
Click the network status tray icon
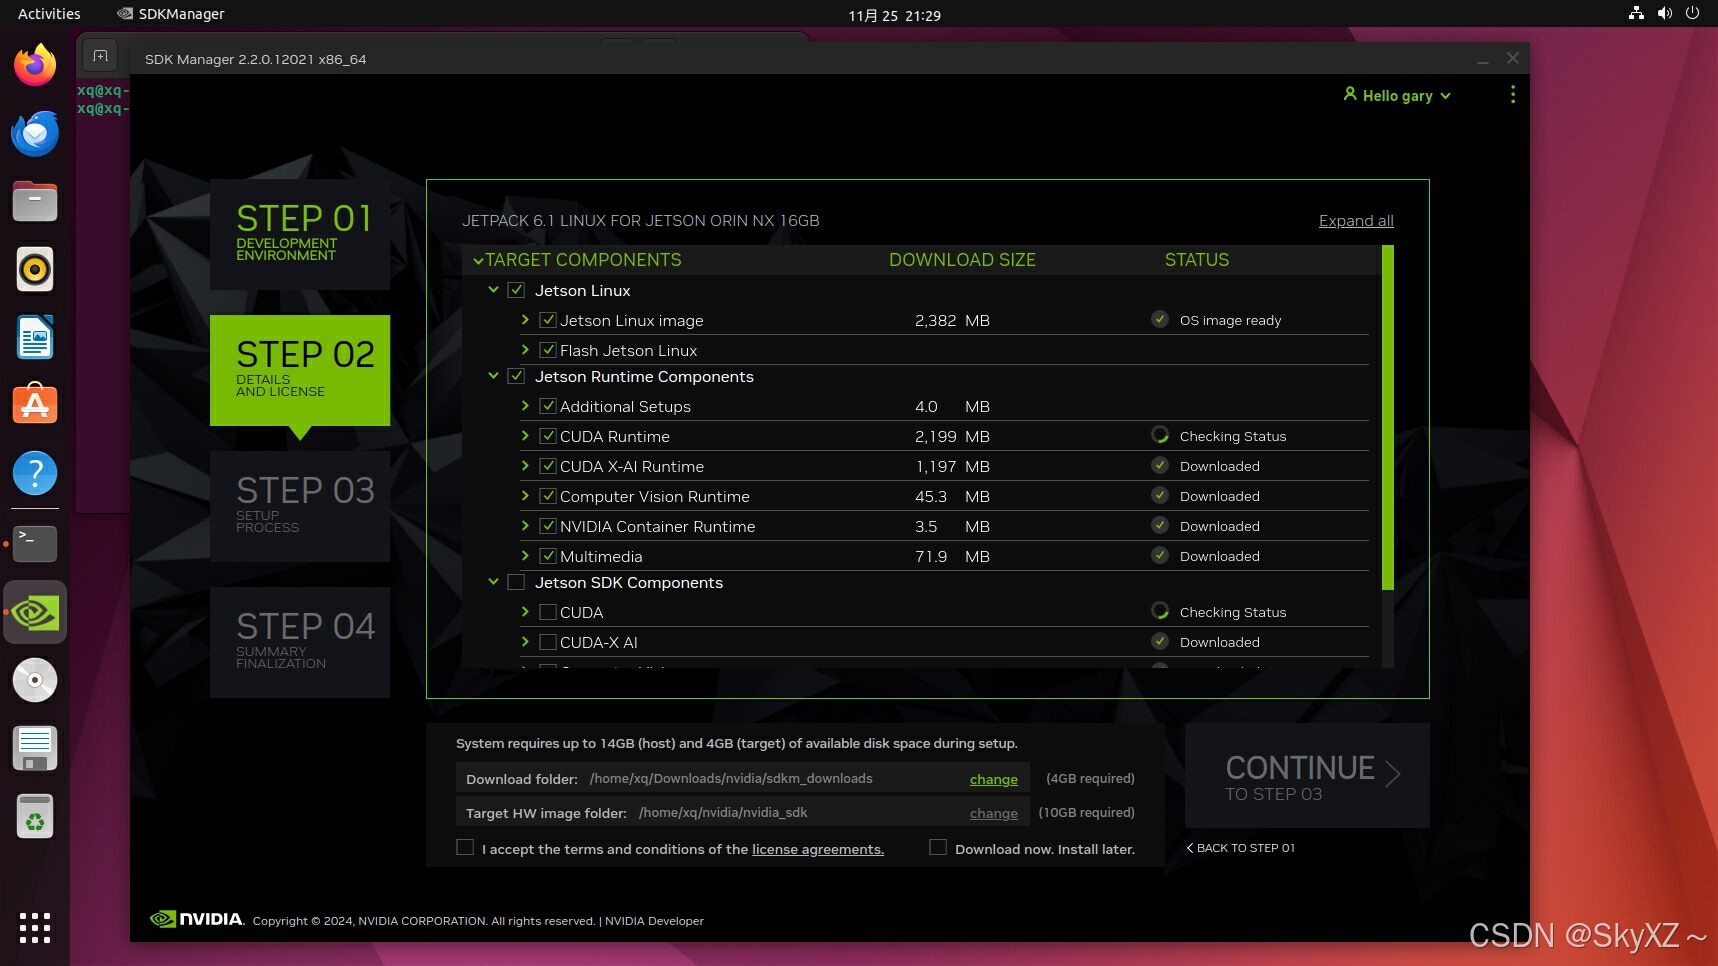[1636, 13]
